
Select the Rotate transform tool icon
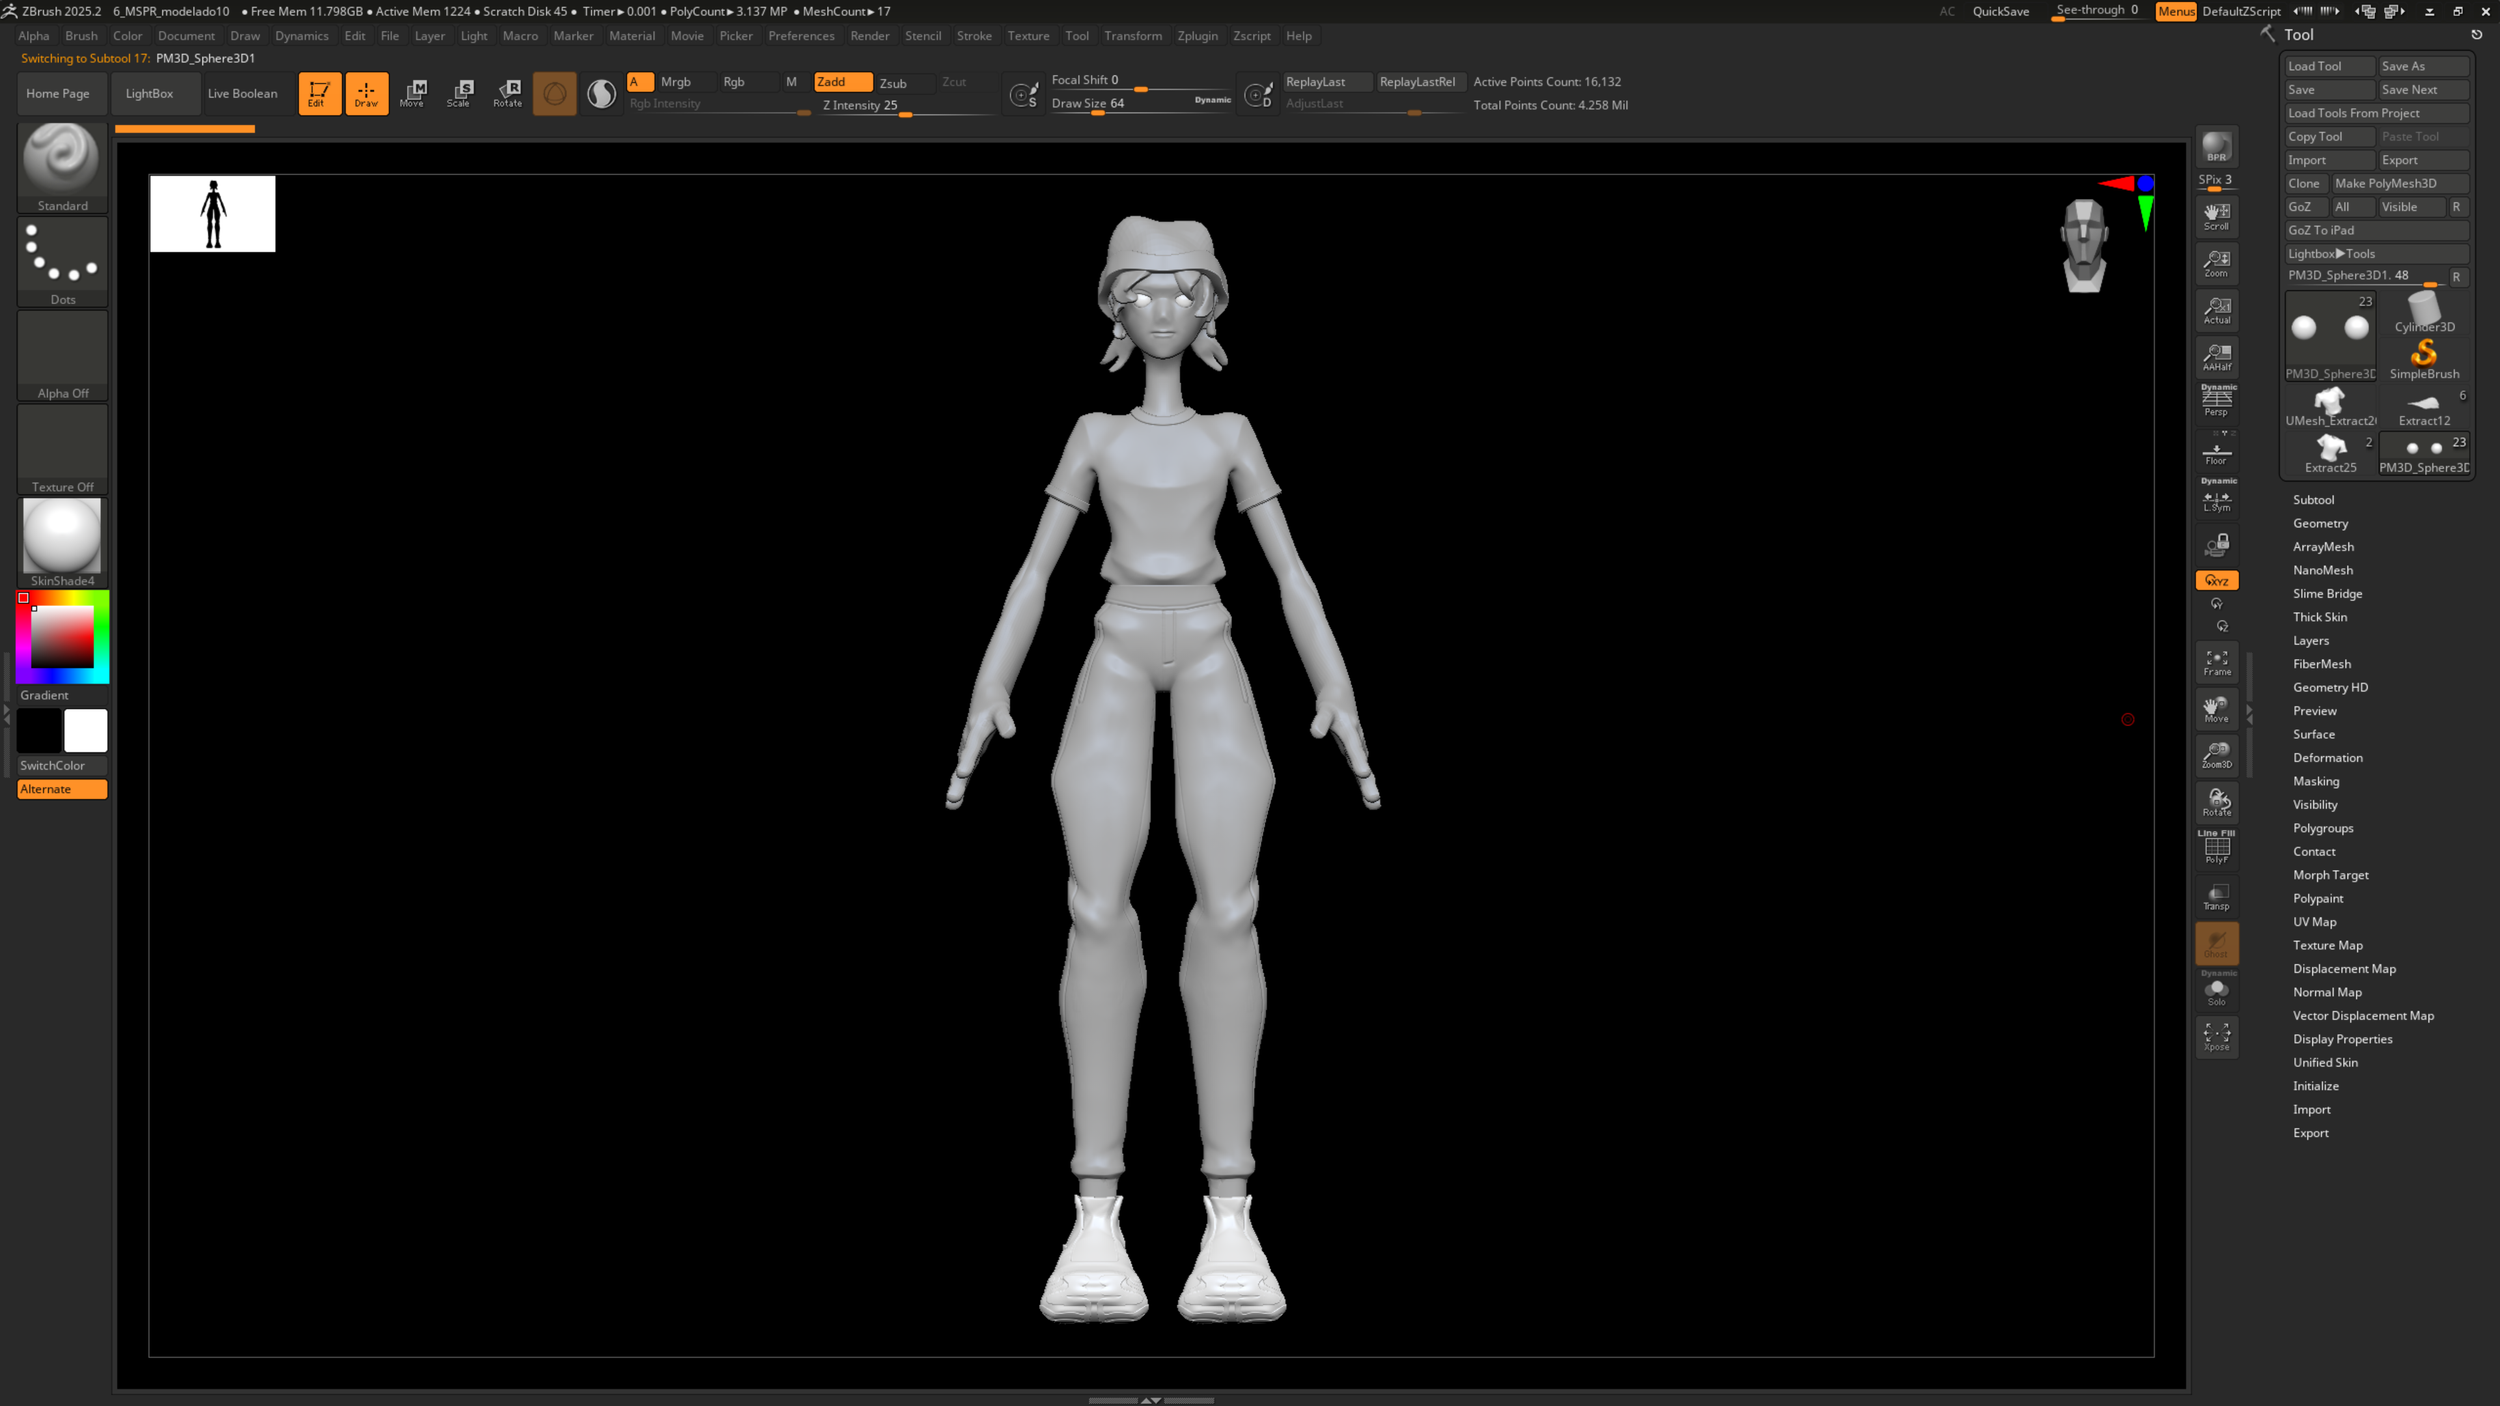click(507, 93)
